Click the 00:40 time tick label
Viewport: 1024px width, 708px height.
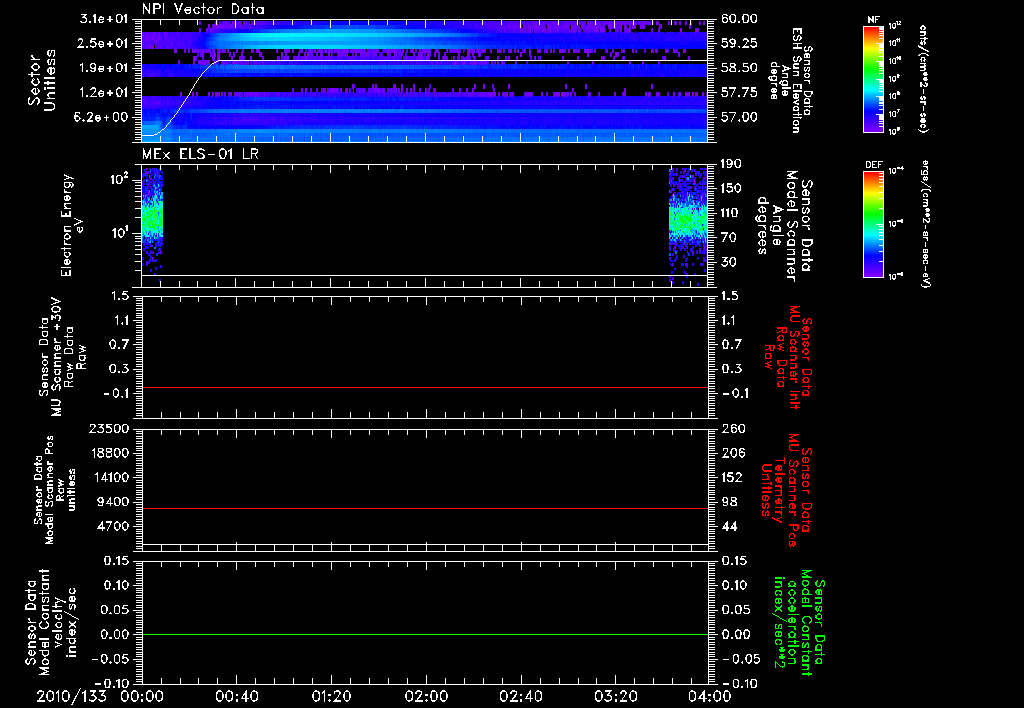coord(236,696)
